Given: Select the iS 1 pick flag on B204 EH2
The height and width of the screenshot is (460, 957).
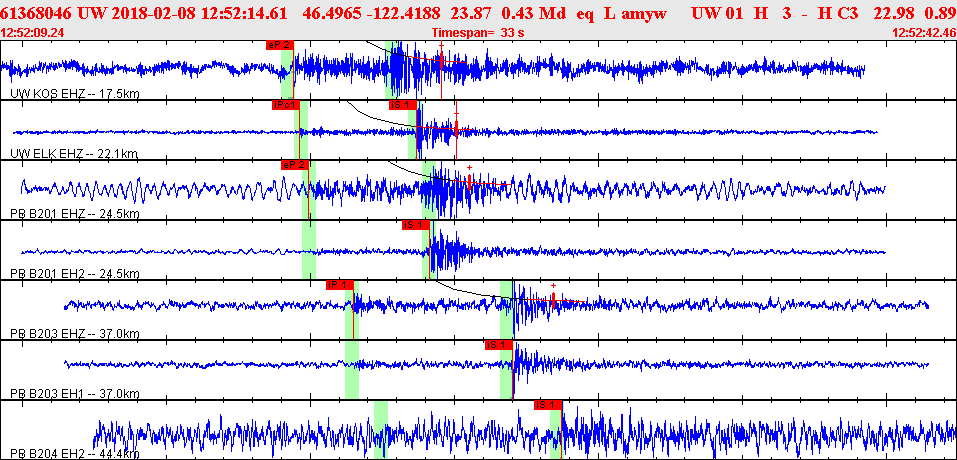Looking at the screenshot, I should [547, 405].
